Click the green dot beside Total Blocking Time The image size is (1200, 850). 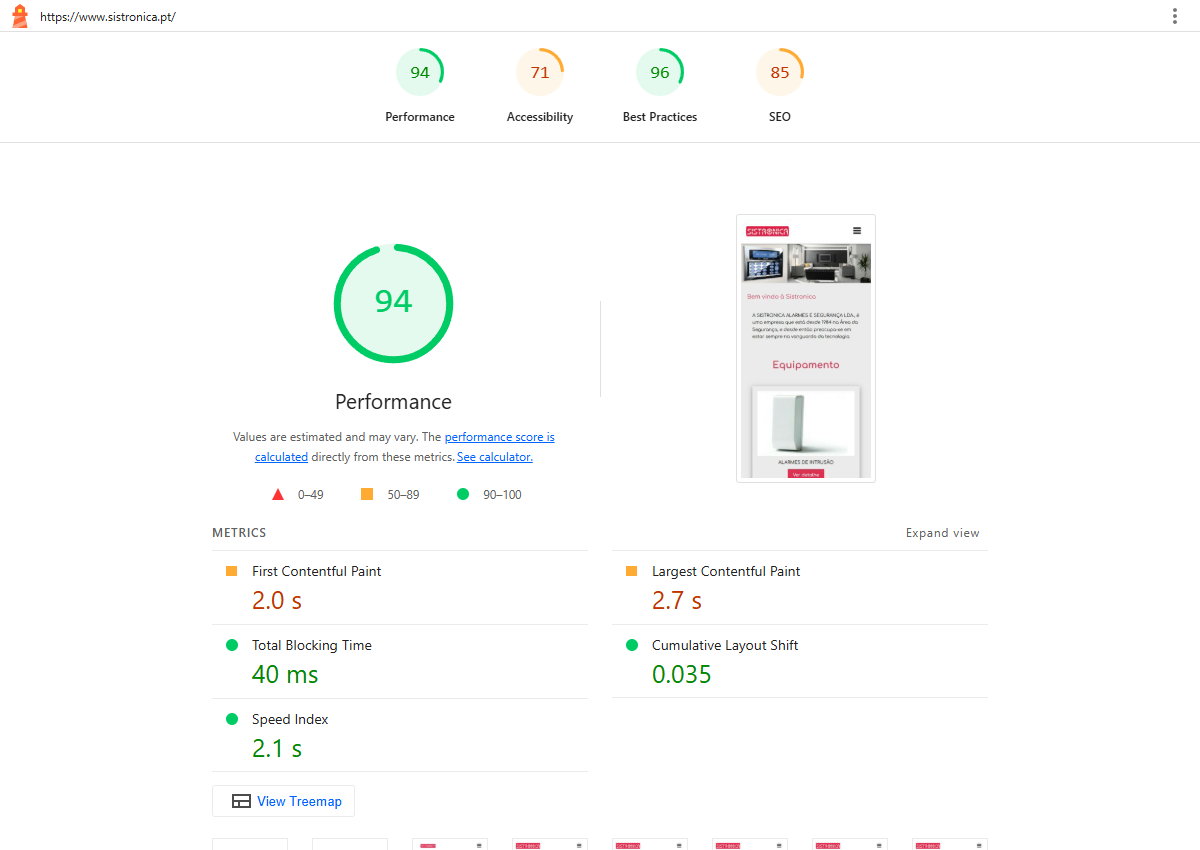(x=232, y=645)
